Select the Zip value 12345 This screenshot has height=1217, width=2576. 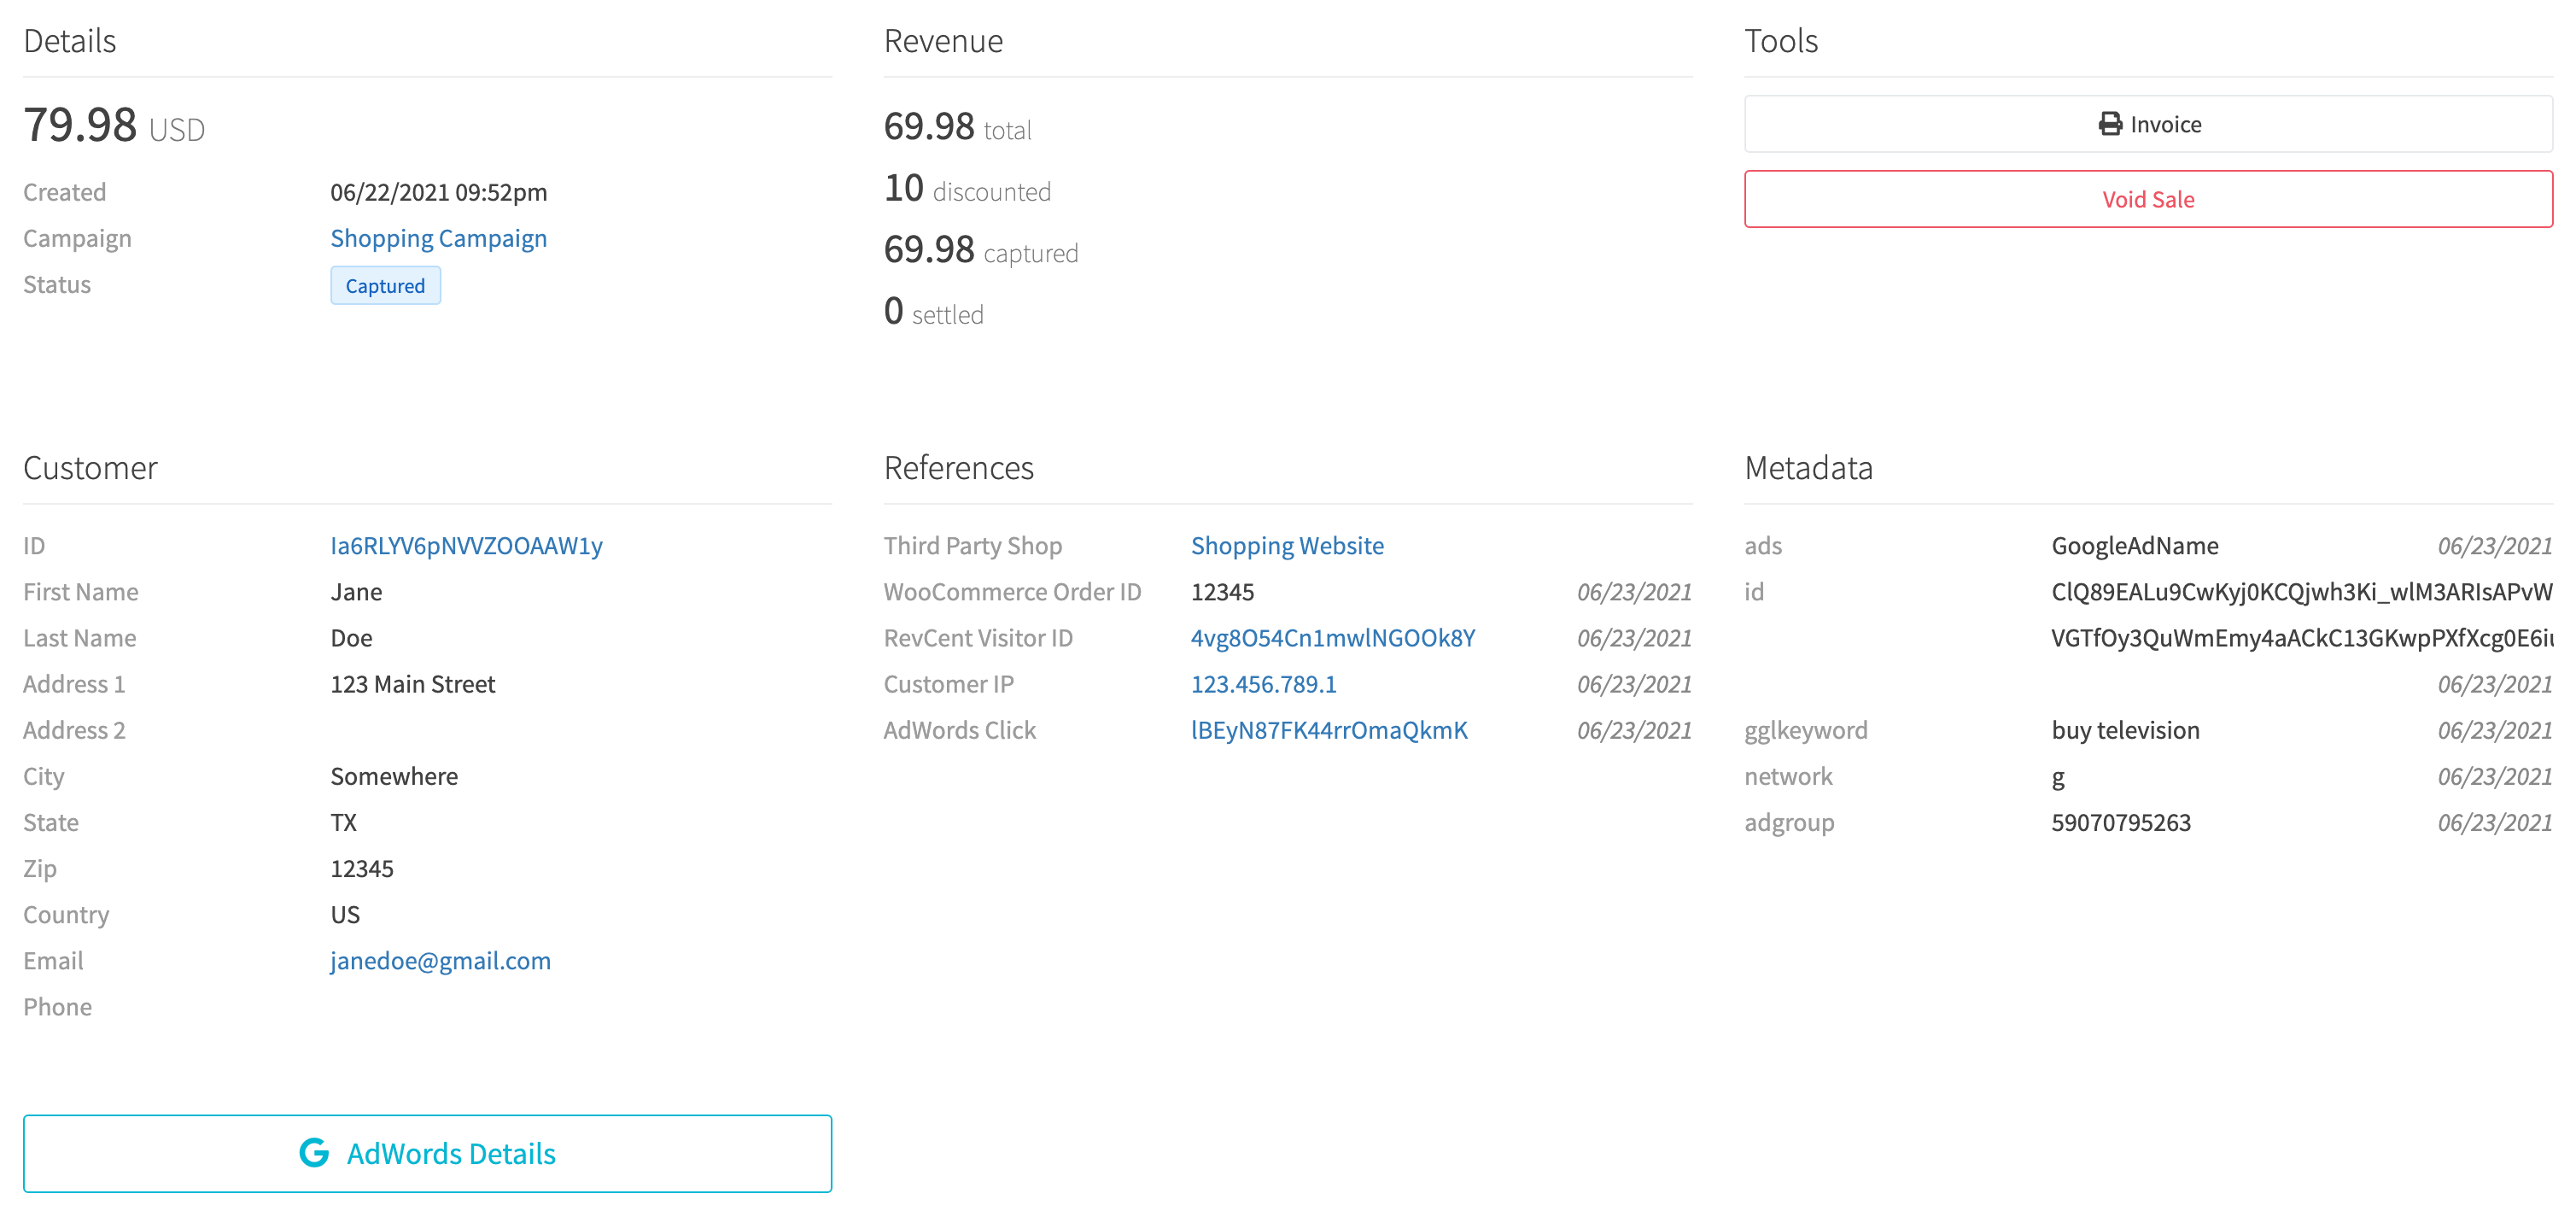click(x=362, y=868)
